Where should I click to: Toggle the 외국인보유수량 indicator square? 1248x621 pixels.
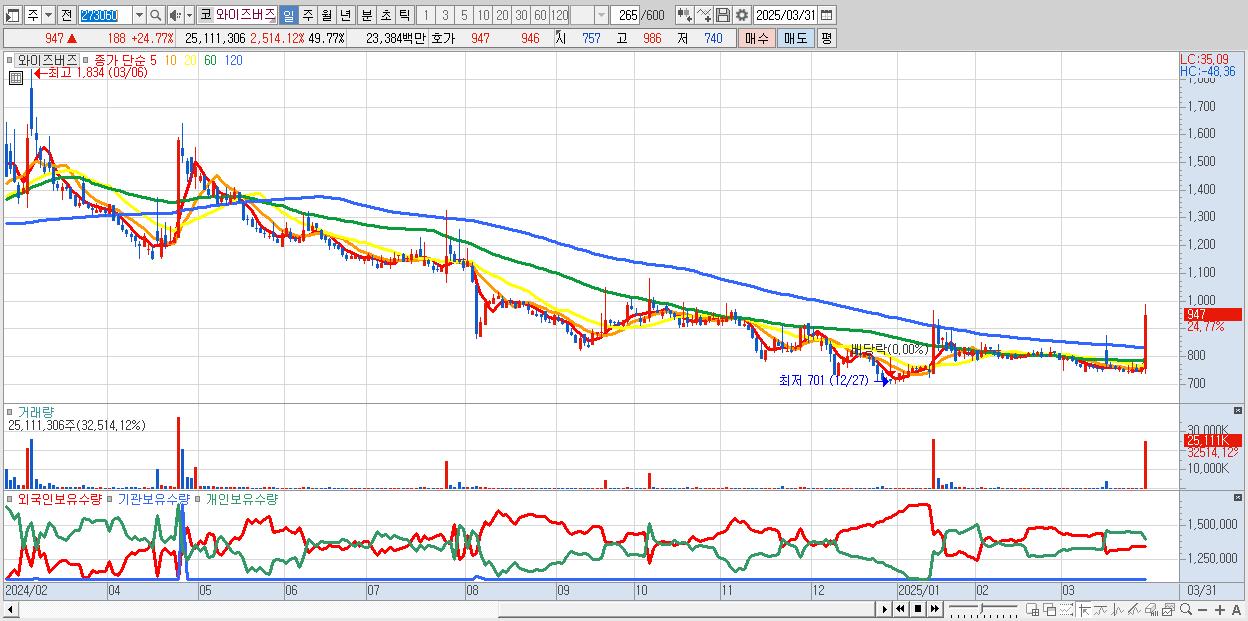point(11,498)
